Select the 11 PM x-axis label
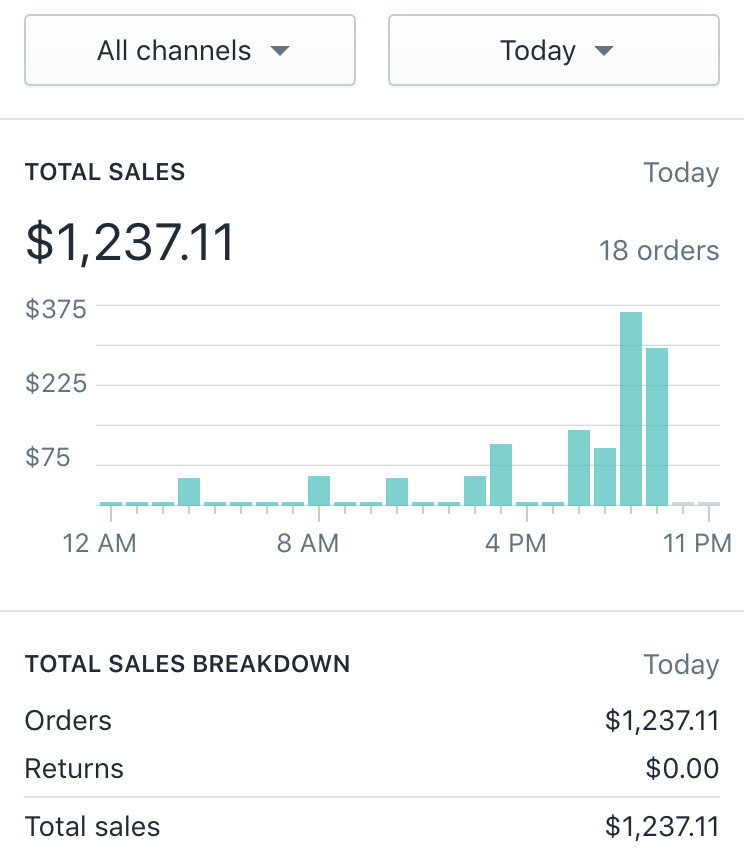Viewport: 744px width, 864px height. [697, 544]
